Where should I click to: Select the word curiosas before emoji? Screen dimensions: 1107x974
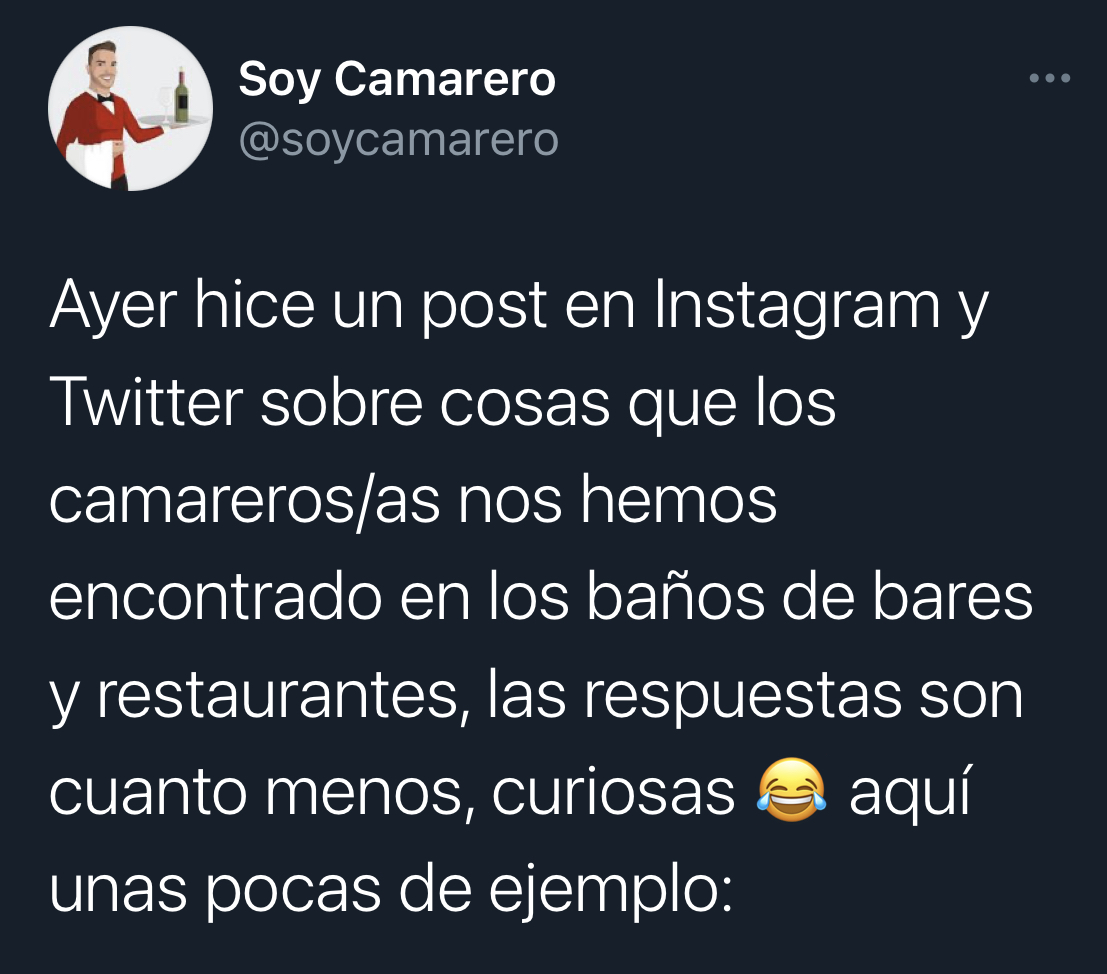tap(613, 792)
